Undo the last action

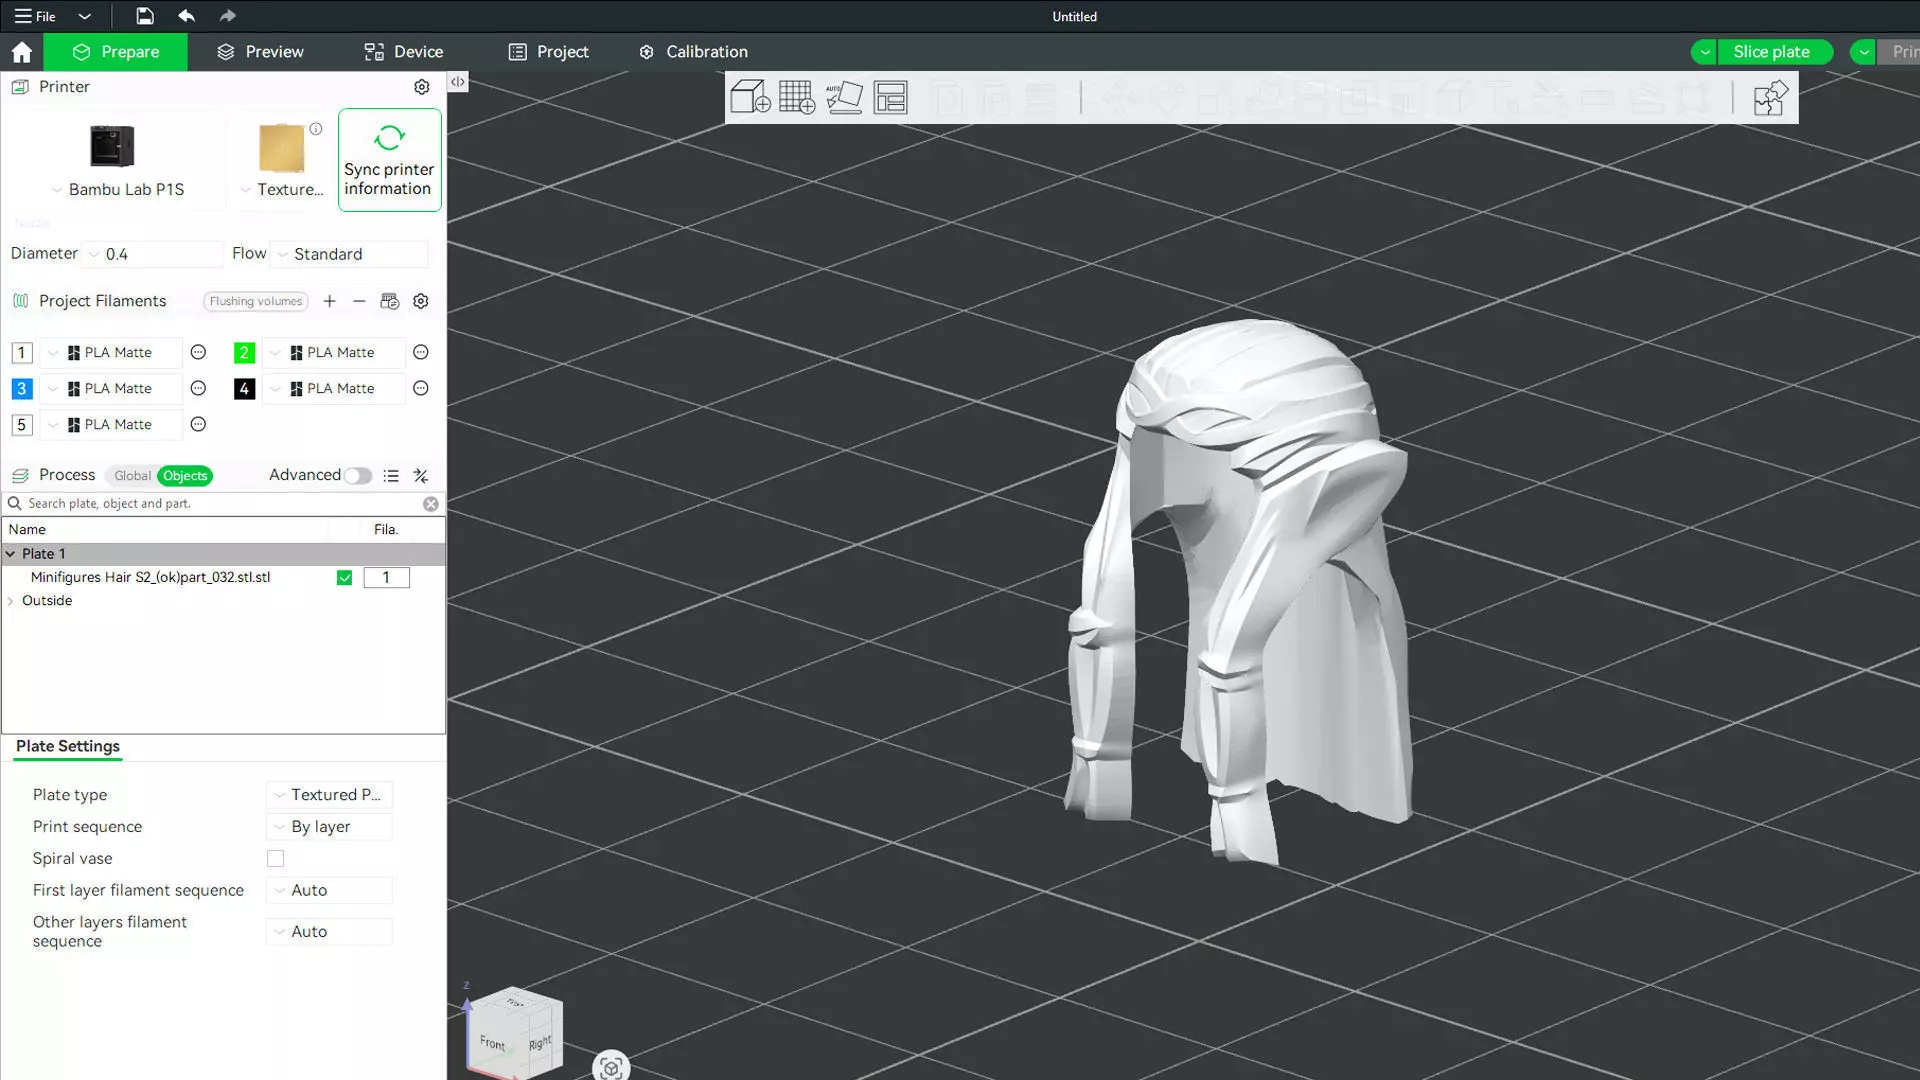186,16
